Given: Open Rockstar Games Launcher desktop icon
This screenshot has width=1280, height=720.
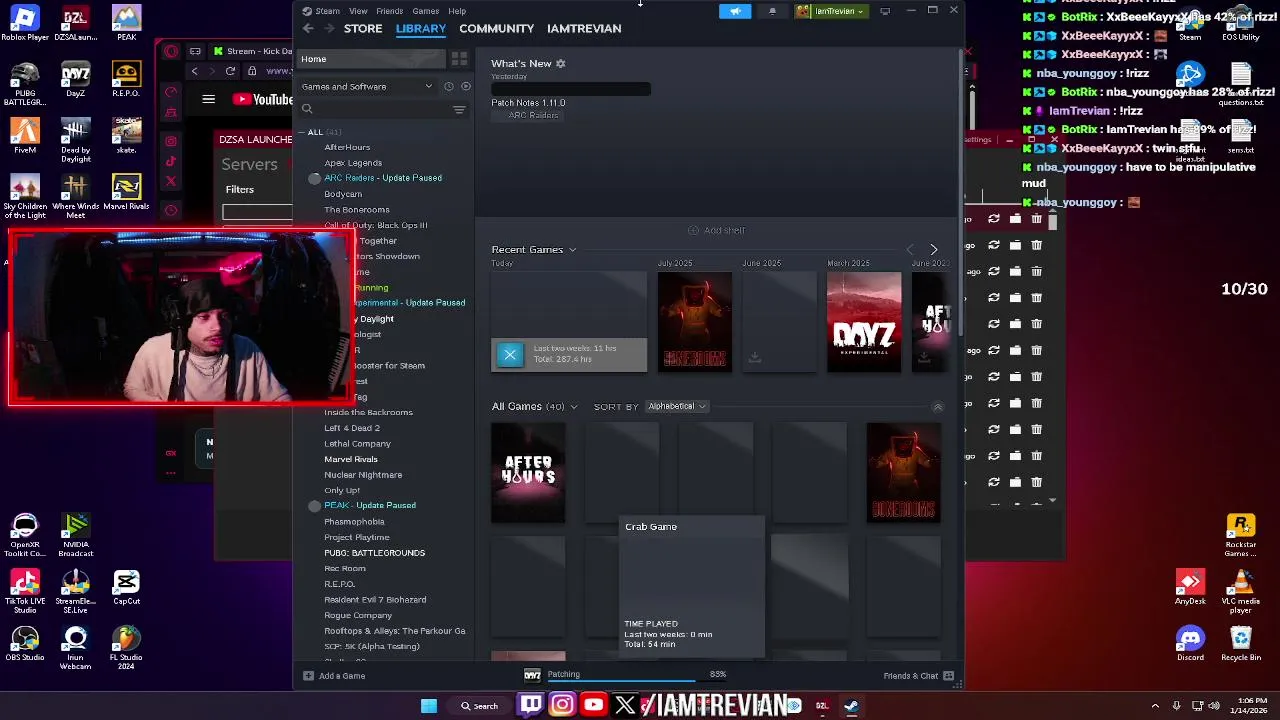Looking at the screenshot, I should [1240, 536].
